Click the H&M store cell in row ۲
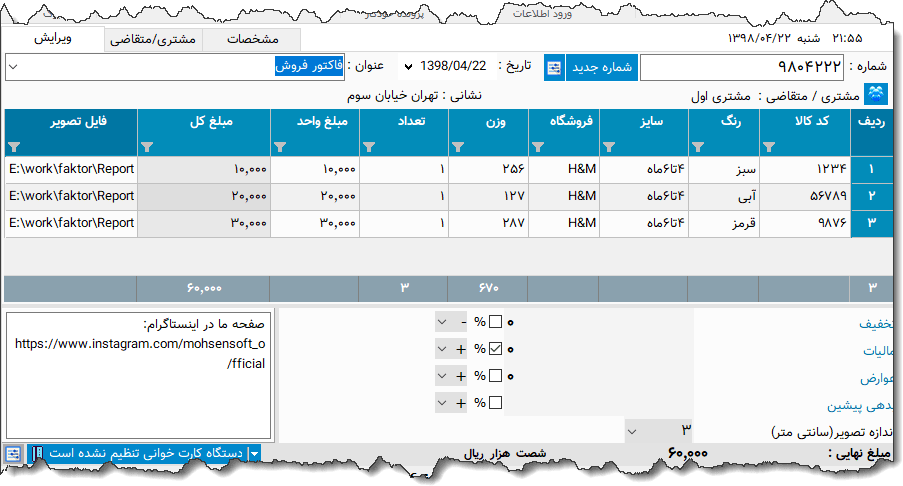Screen dimensions: 903x486 click(564, 196)
